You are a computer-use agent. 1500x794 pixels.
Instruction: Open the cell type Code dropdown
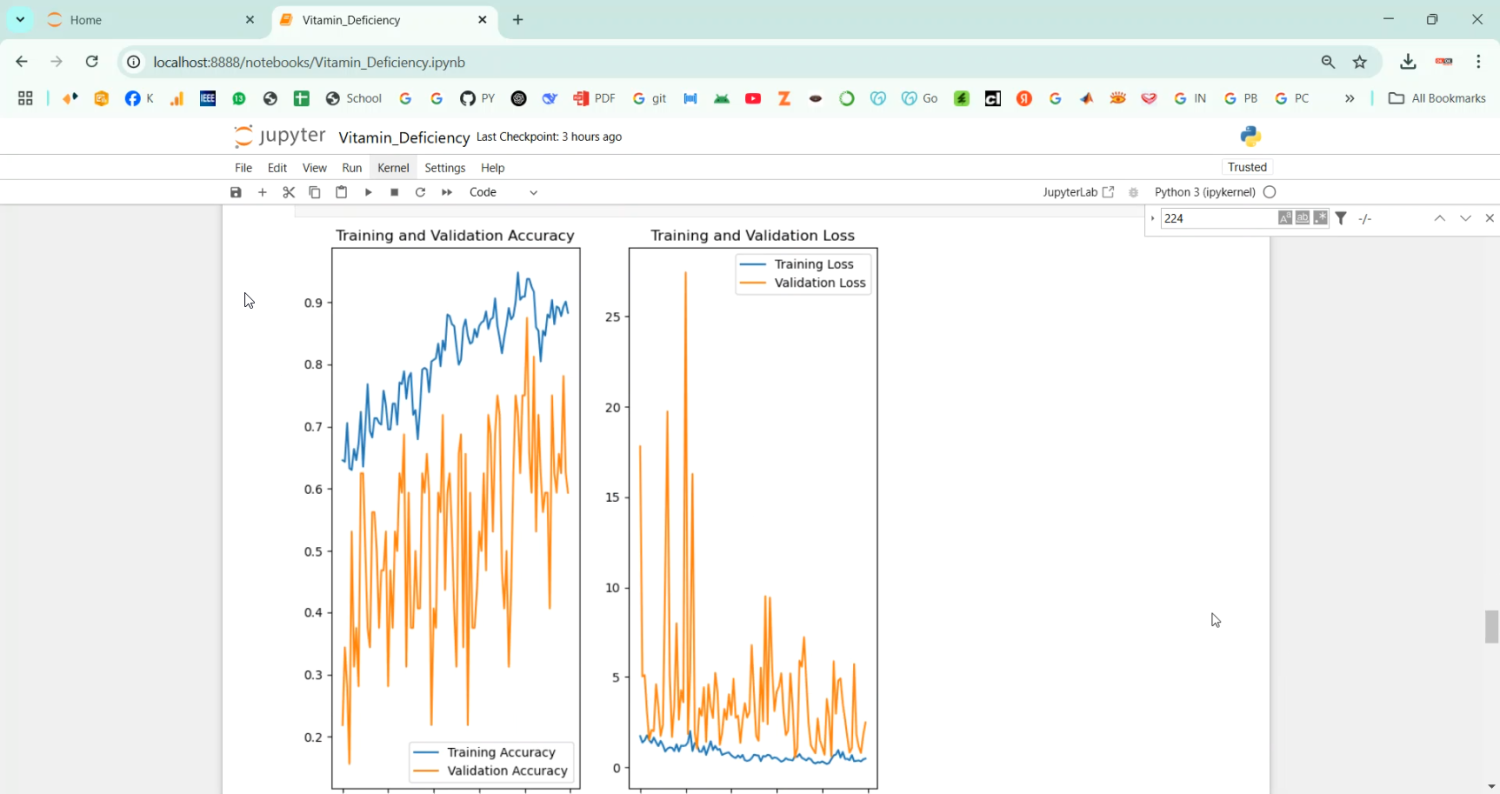coord(504,192)
